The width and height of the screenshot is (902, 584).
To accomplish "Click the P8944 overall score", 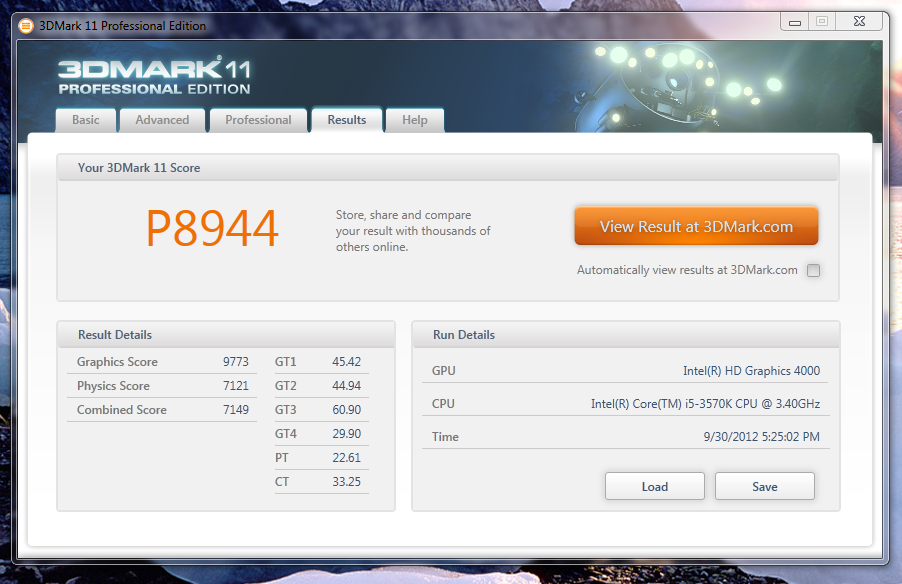I will [x=212, y=228].
